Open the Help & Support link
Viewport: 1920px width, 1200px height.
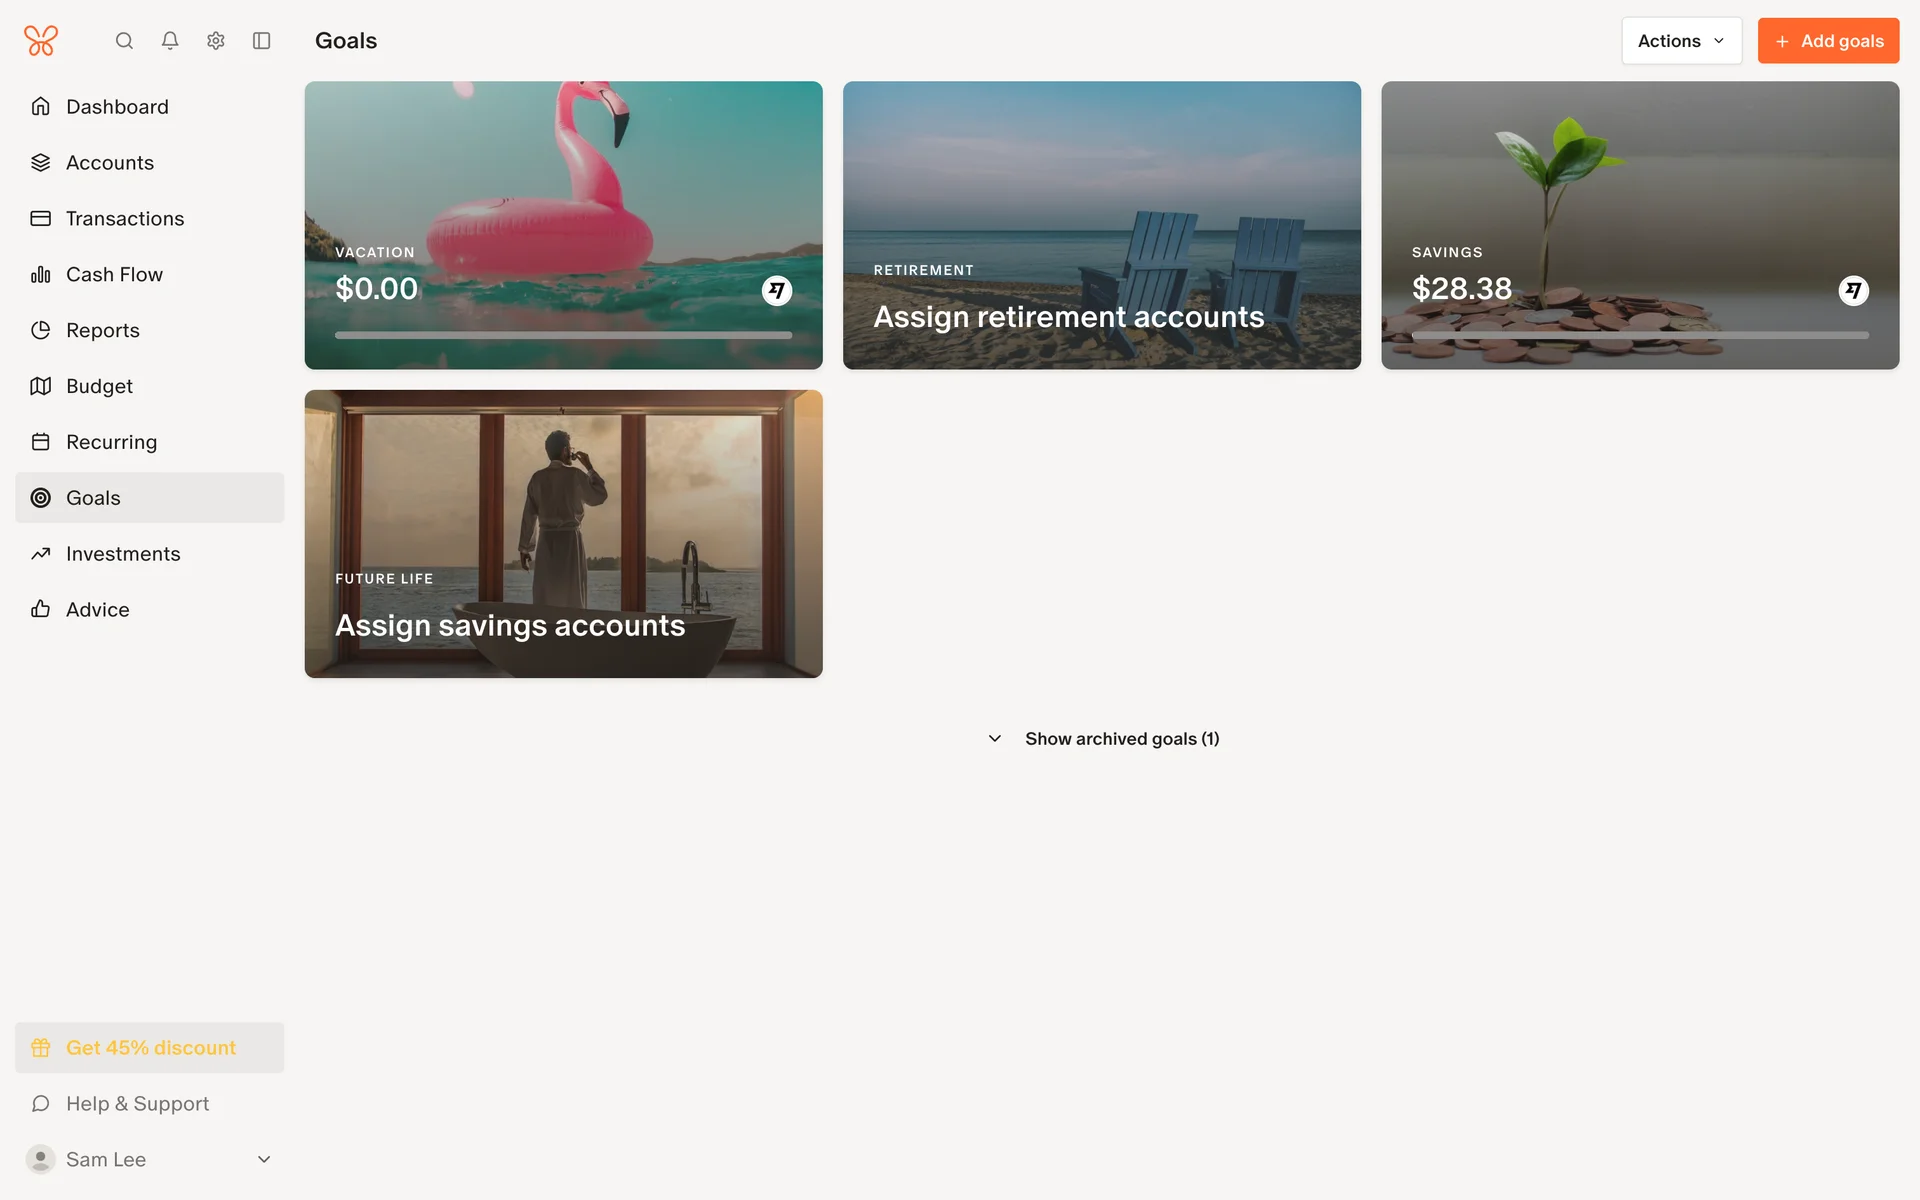click(x=137, y=1104)
